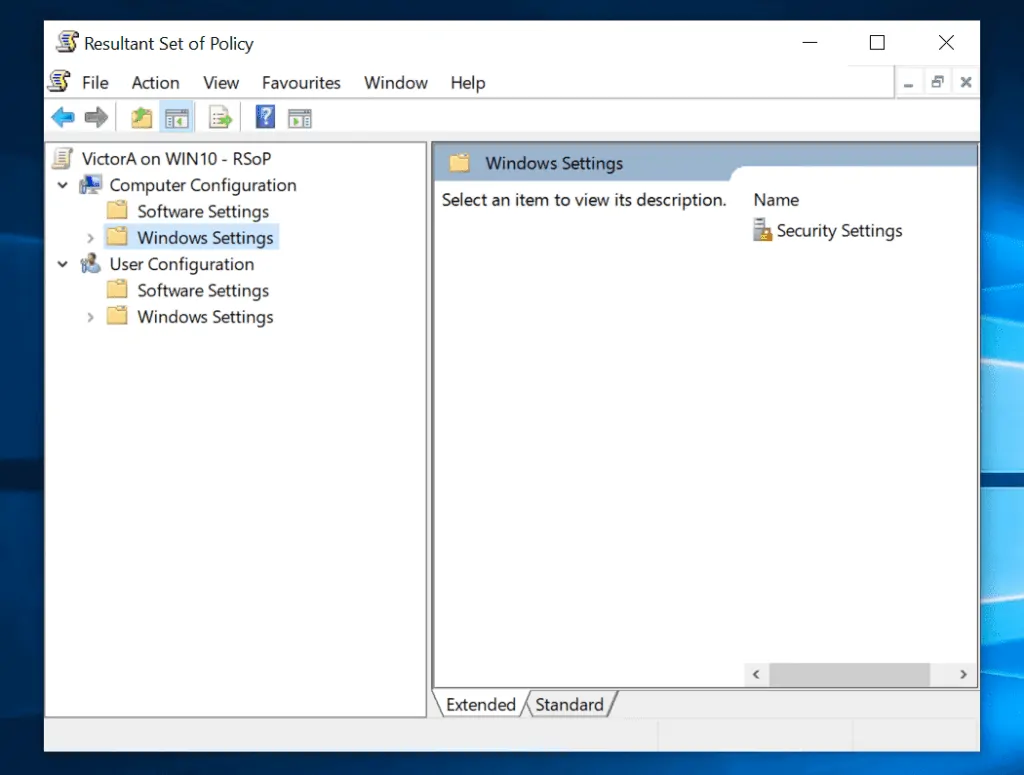Select highlighted Windows Settings tree item
The width and height of the screenshot is (1024, 775).
click(x=205, y=238)
